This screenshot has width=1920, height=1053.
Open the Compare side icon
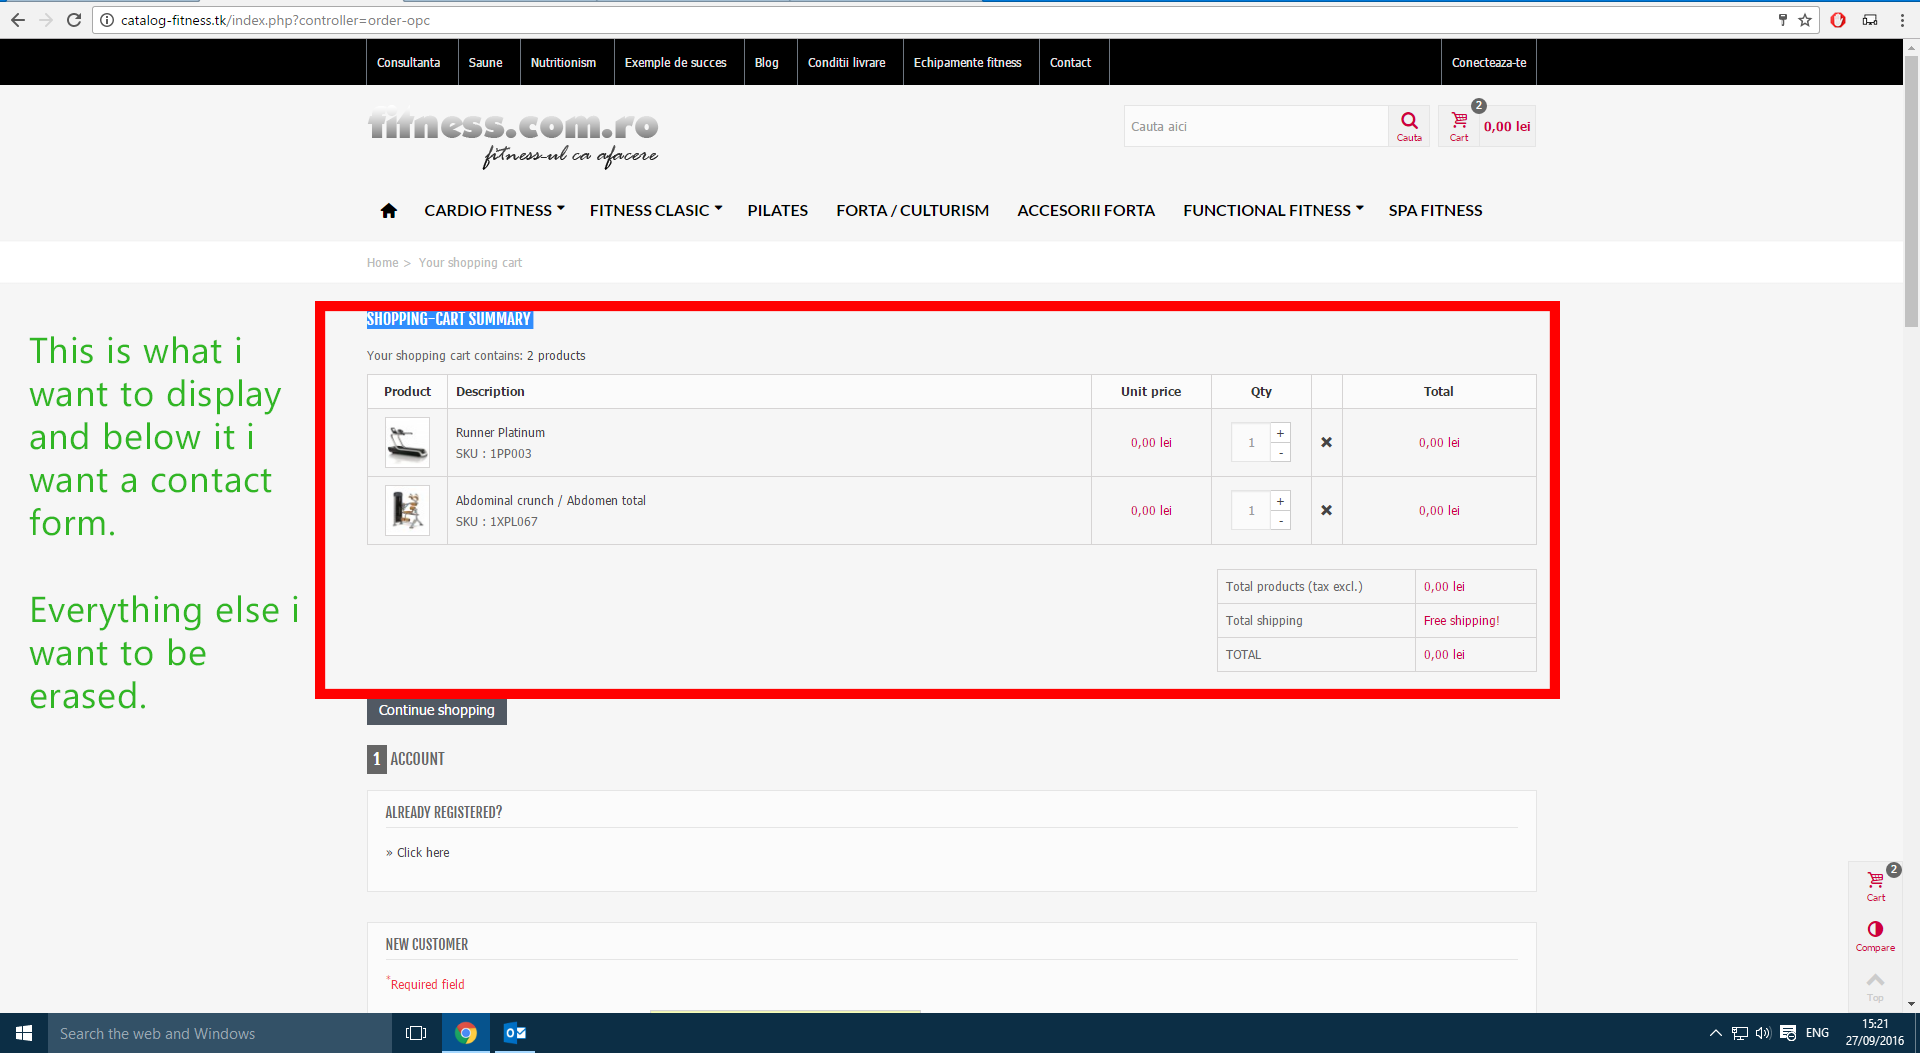click(1875, 937)
